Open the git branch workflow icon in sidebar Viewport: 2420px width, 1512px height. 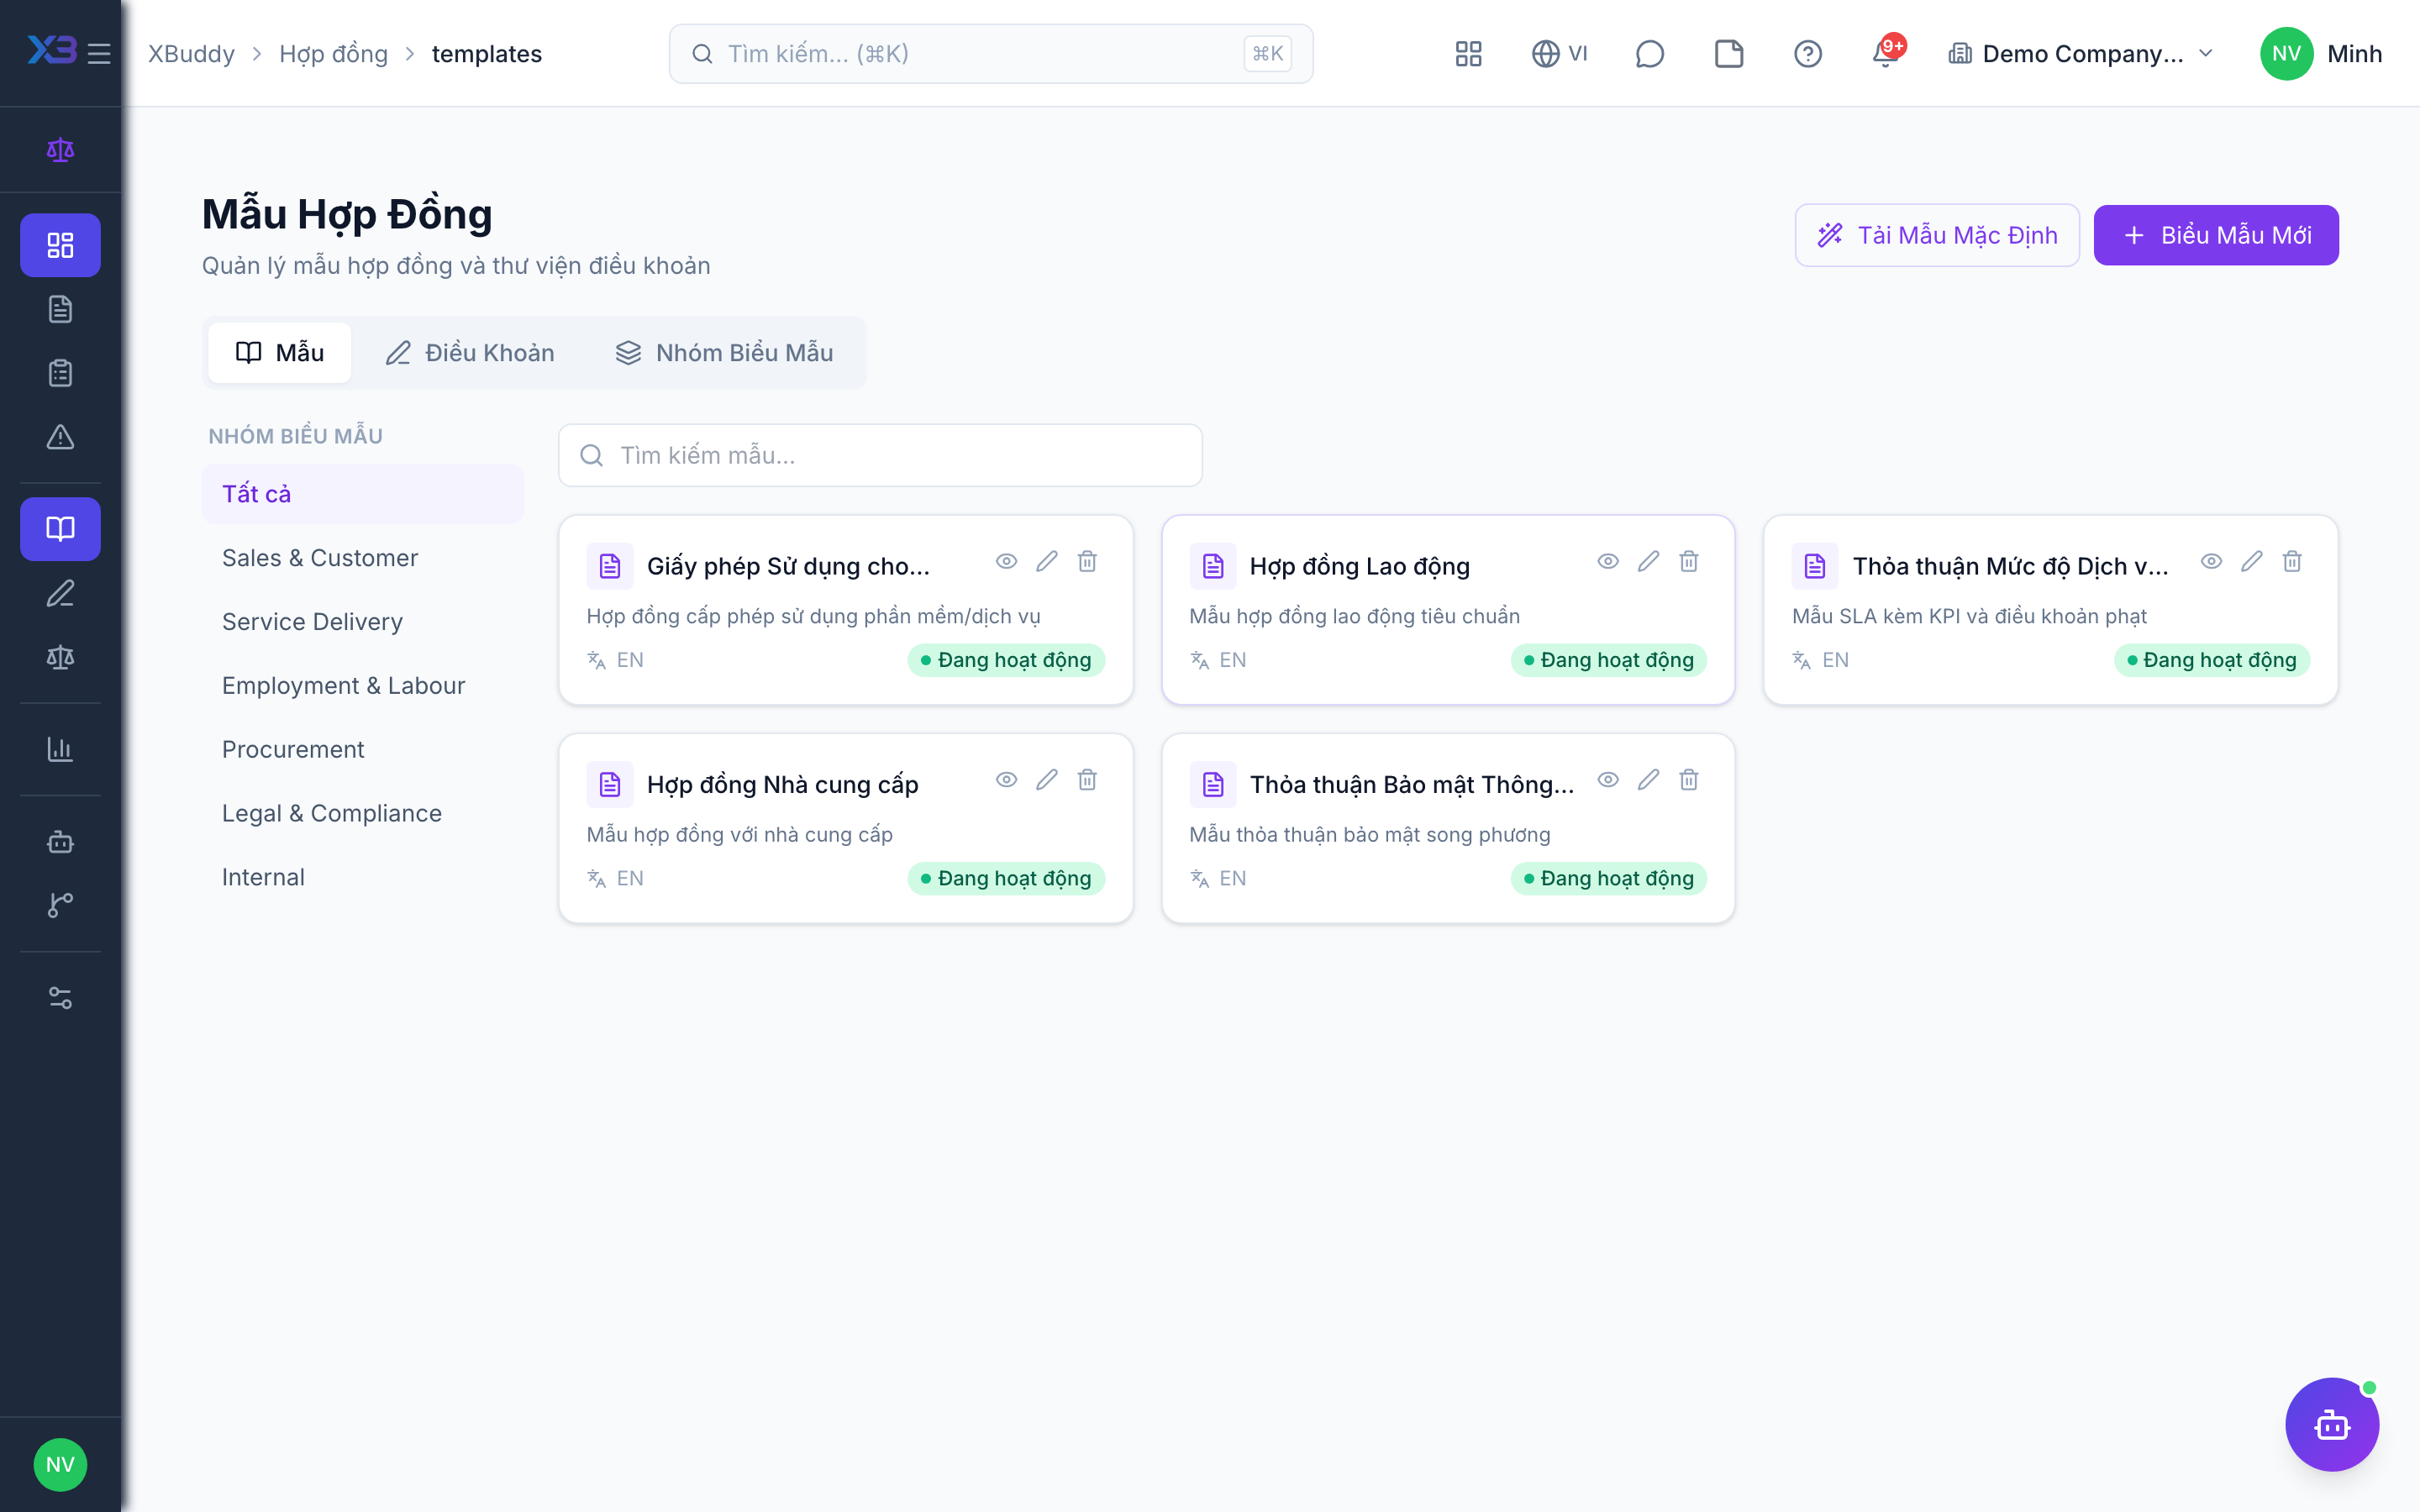coord(60,905)
